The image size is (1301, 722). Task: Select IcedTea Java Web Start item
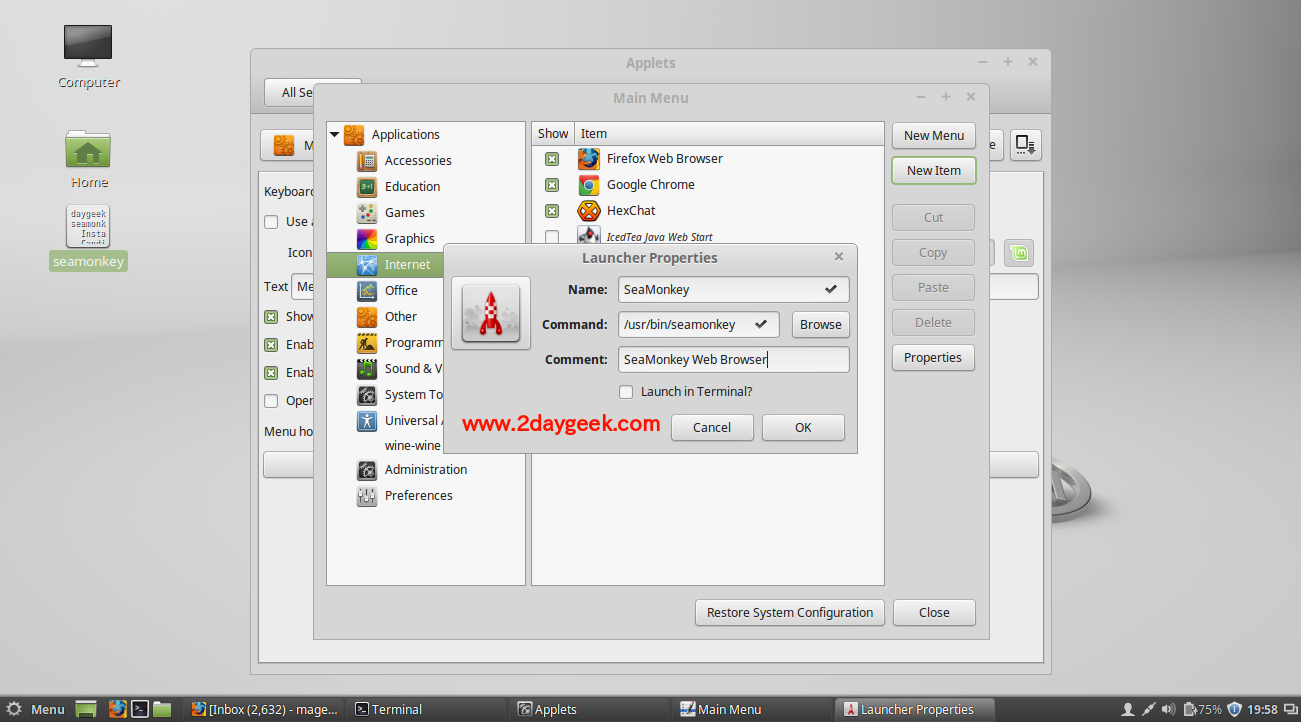click(660, 237)
